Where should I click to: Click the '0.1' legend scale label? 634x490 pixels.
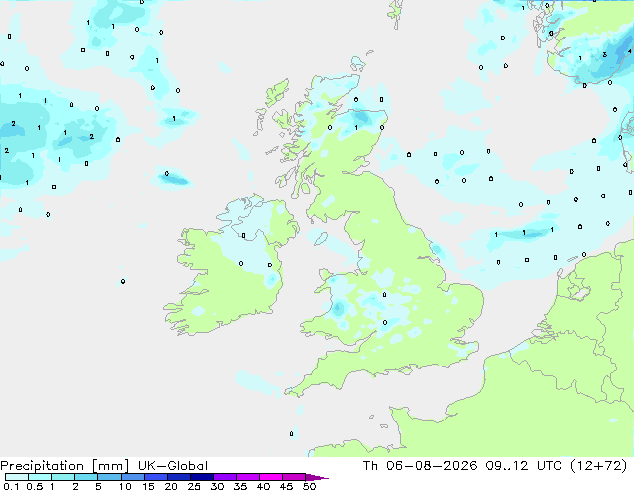[11, 486]
